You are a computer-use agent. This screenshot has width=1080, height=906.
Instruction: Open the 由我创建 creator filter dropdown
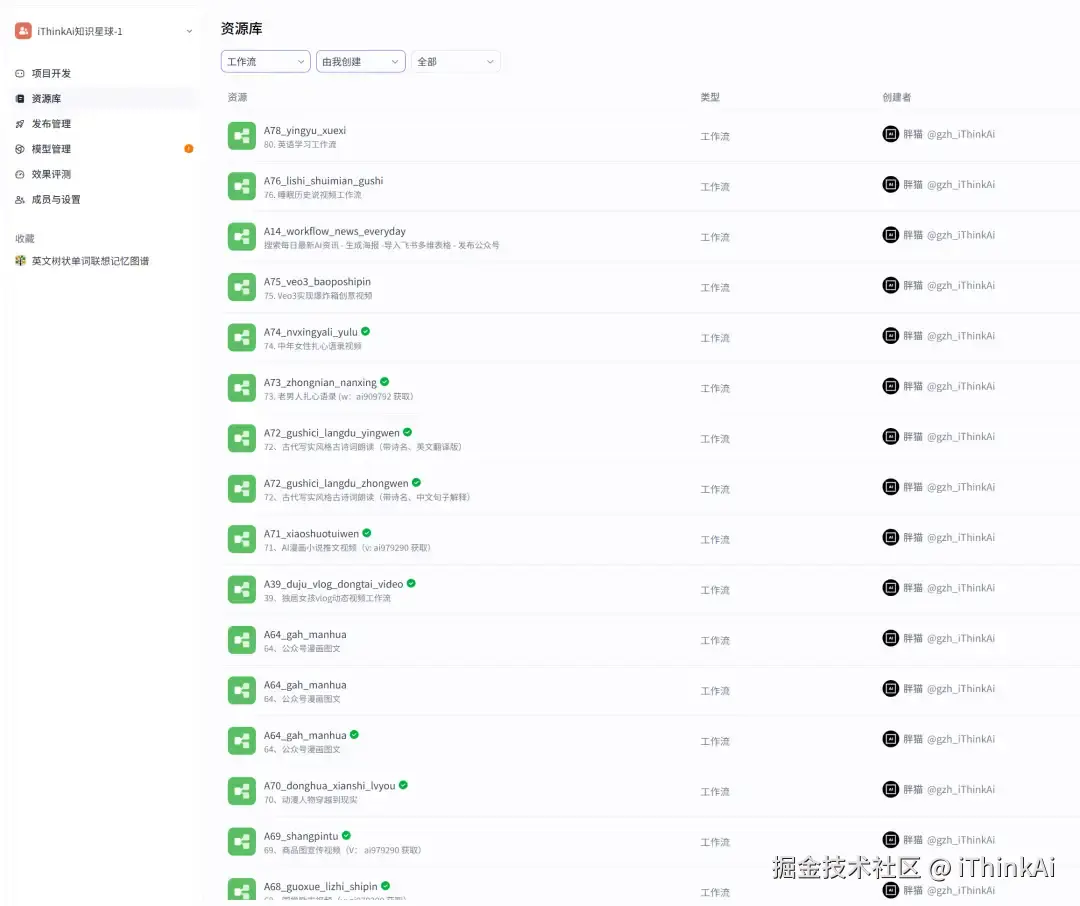click(360, 61)
